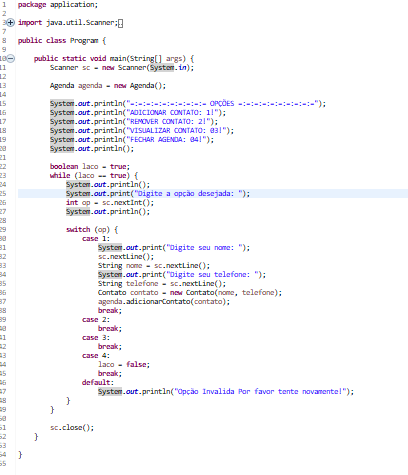
Task: Click 'switch (op) {' line
Action: click(92, 230)
